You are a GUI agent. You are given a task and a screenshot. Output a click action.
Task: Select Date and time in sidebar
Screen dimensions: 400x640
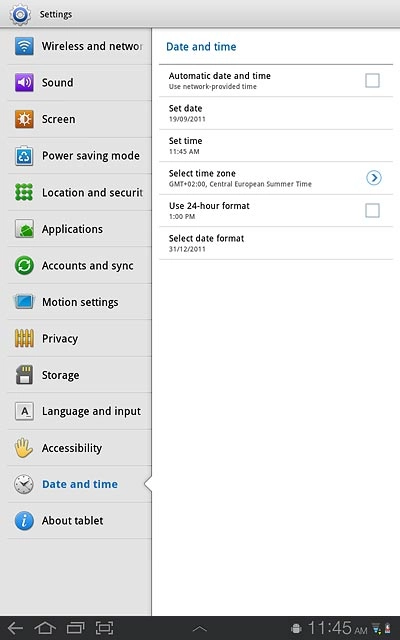click(79, 484)
